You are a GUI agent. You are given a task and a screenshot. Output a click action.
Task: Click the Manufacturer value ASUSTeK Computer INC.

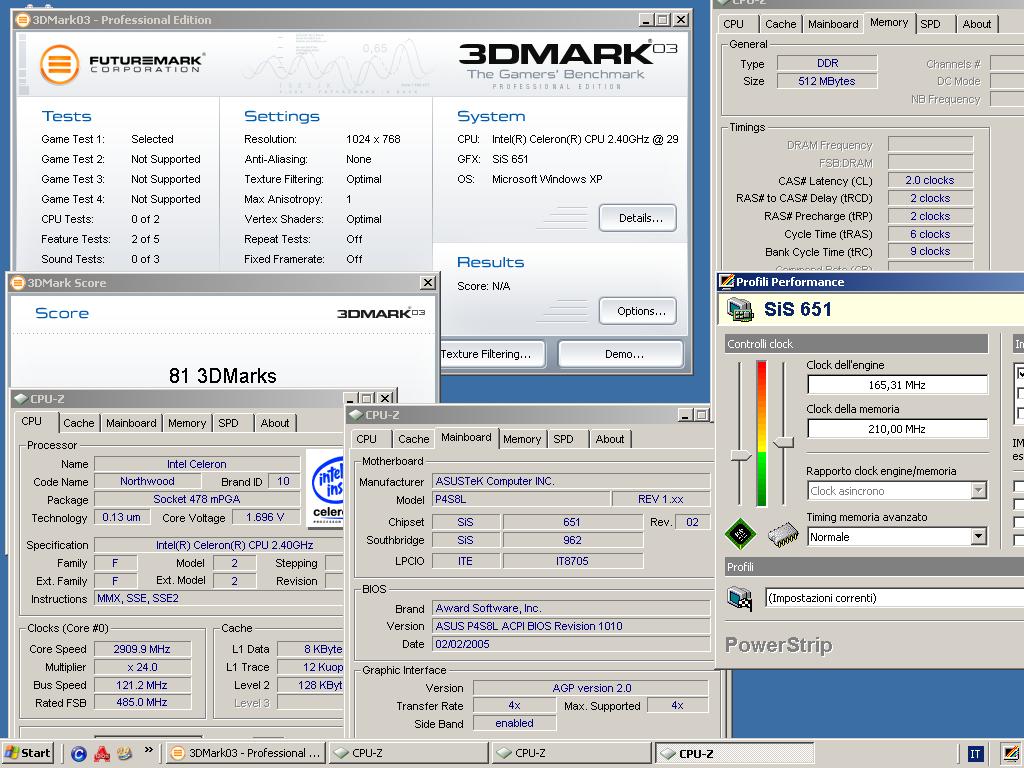(571, 481)
